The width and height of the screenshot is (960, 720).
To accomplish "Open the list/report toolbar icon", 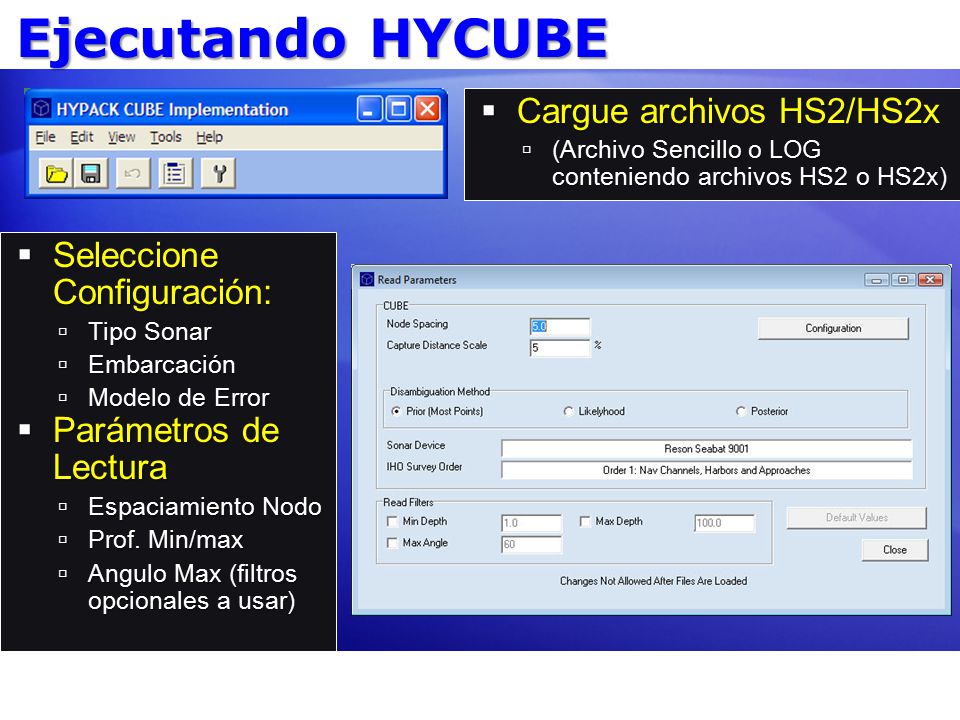I will tap(174, 174).
